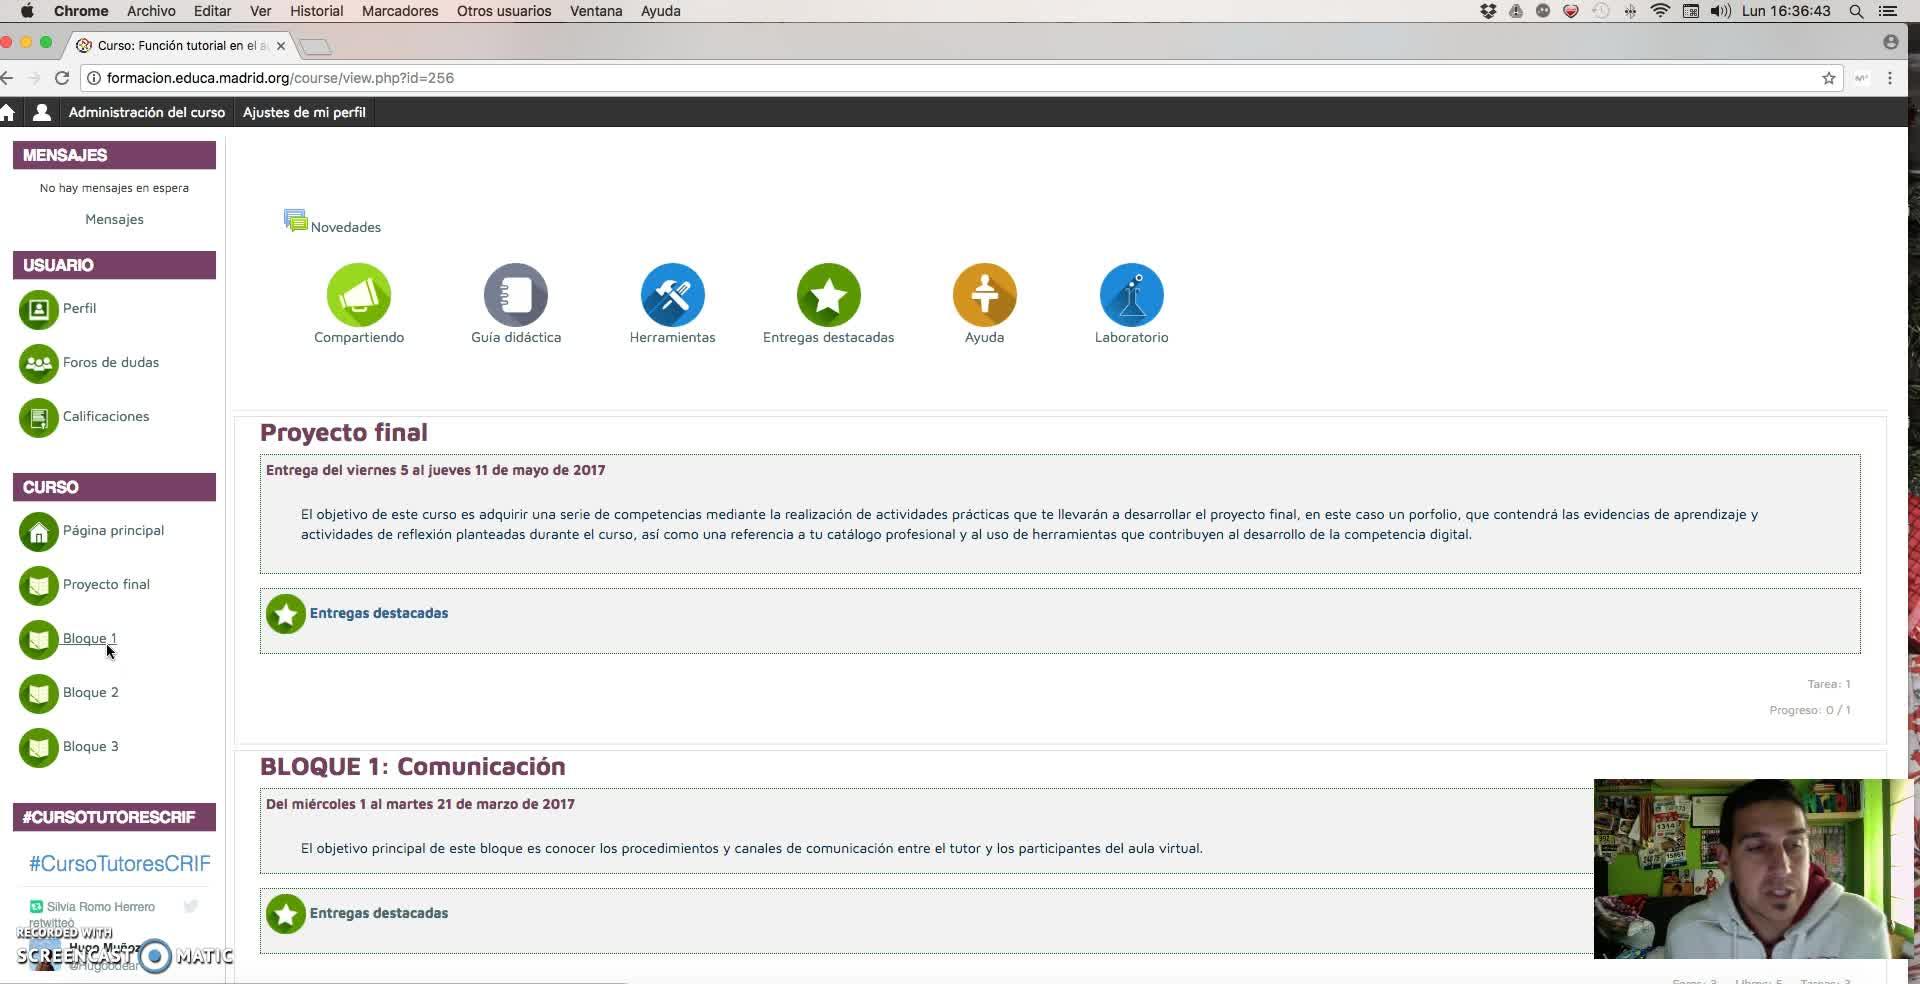The height and width of the screenshot is (984, 1920).
Task: Reload the page with the refresh icon
Action: 62,78
